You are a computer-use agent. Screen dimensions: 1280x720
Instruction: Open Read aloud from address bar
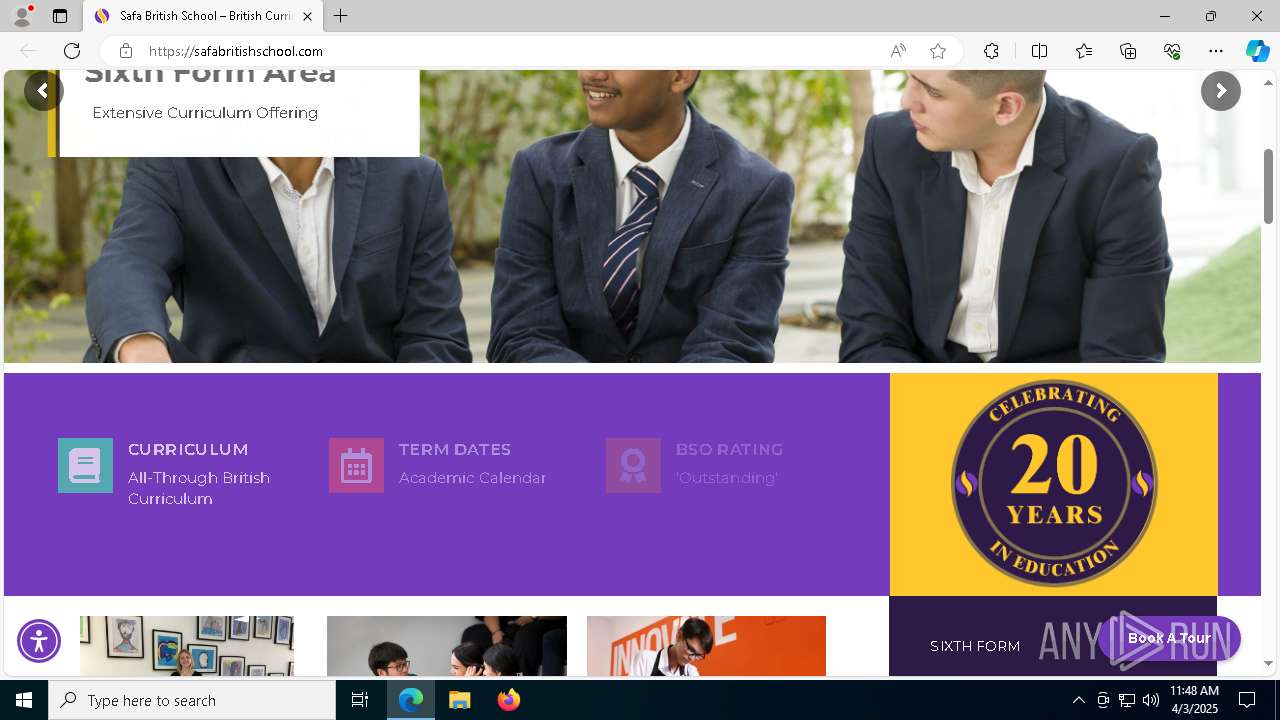point(898,51)
